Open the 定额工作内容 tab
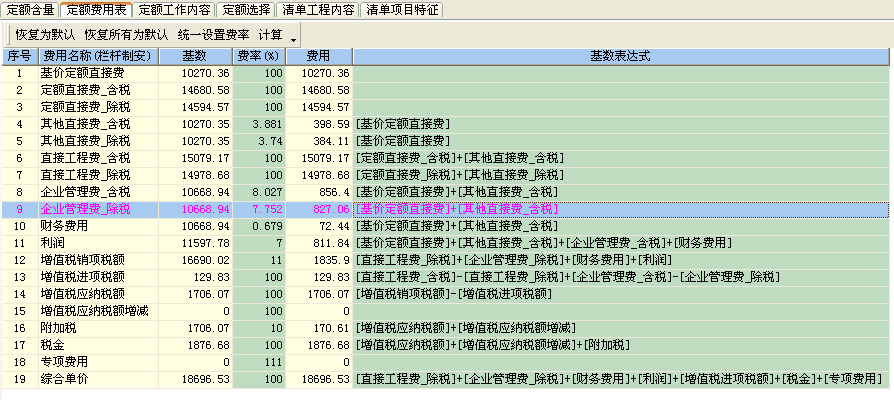The height and width of the screenshot is (400, 894). (173, 9)
